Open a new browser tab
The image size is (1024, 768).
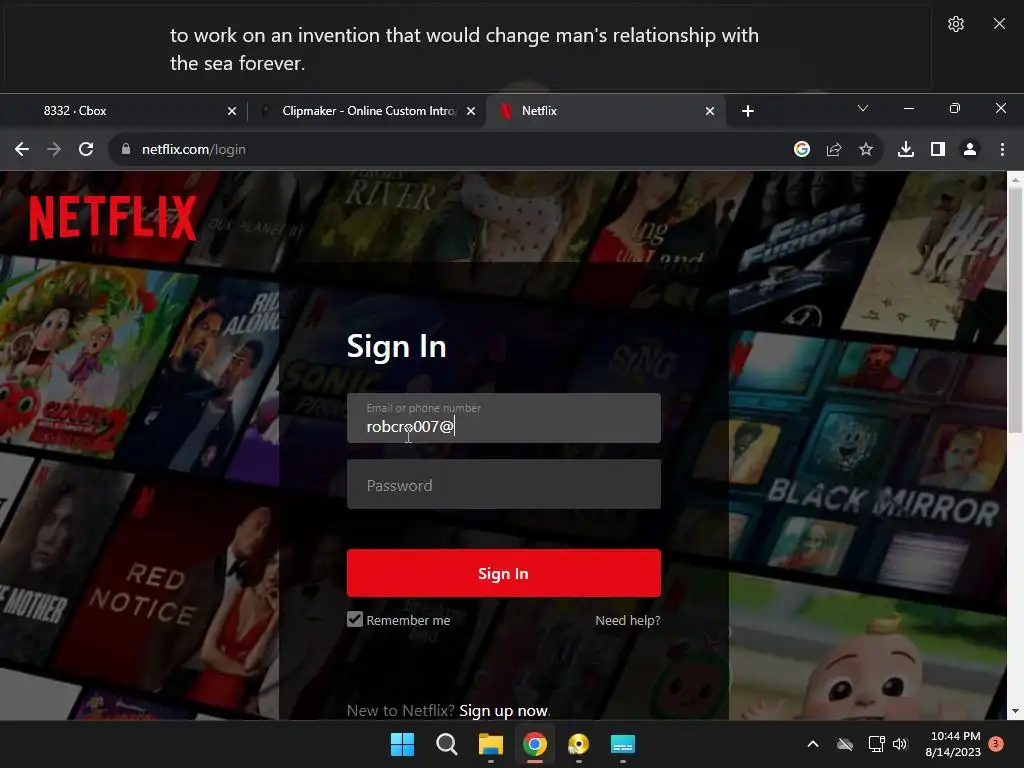click(748, 111)
